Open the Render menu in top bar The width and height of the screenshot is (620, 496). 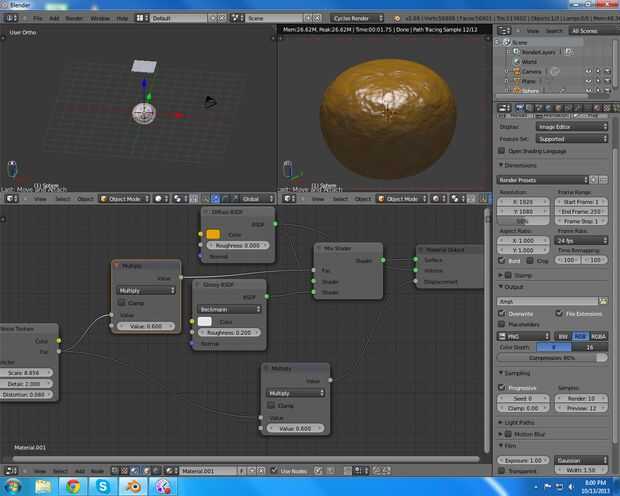[x=75, y=18]
